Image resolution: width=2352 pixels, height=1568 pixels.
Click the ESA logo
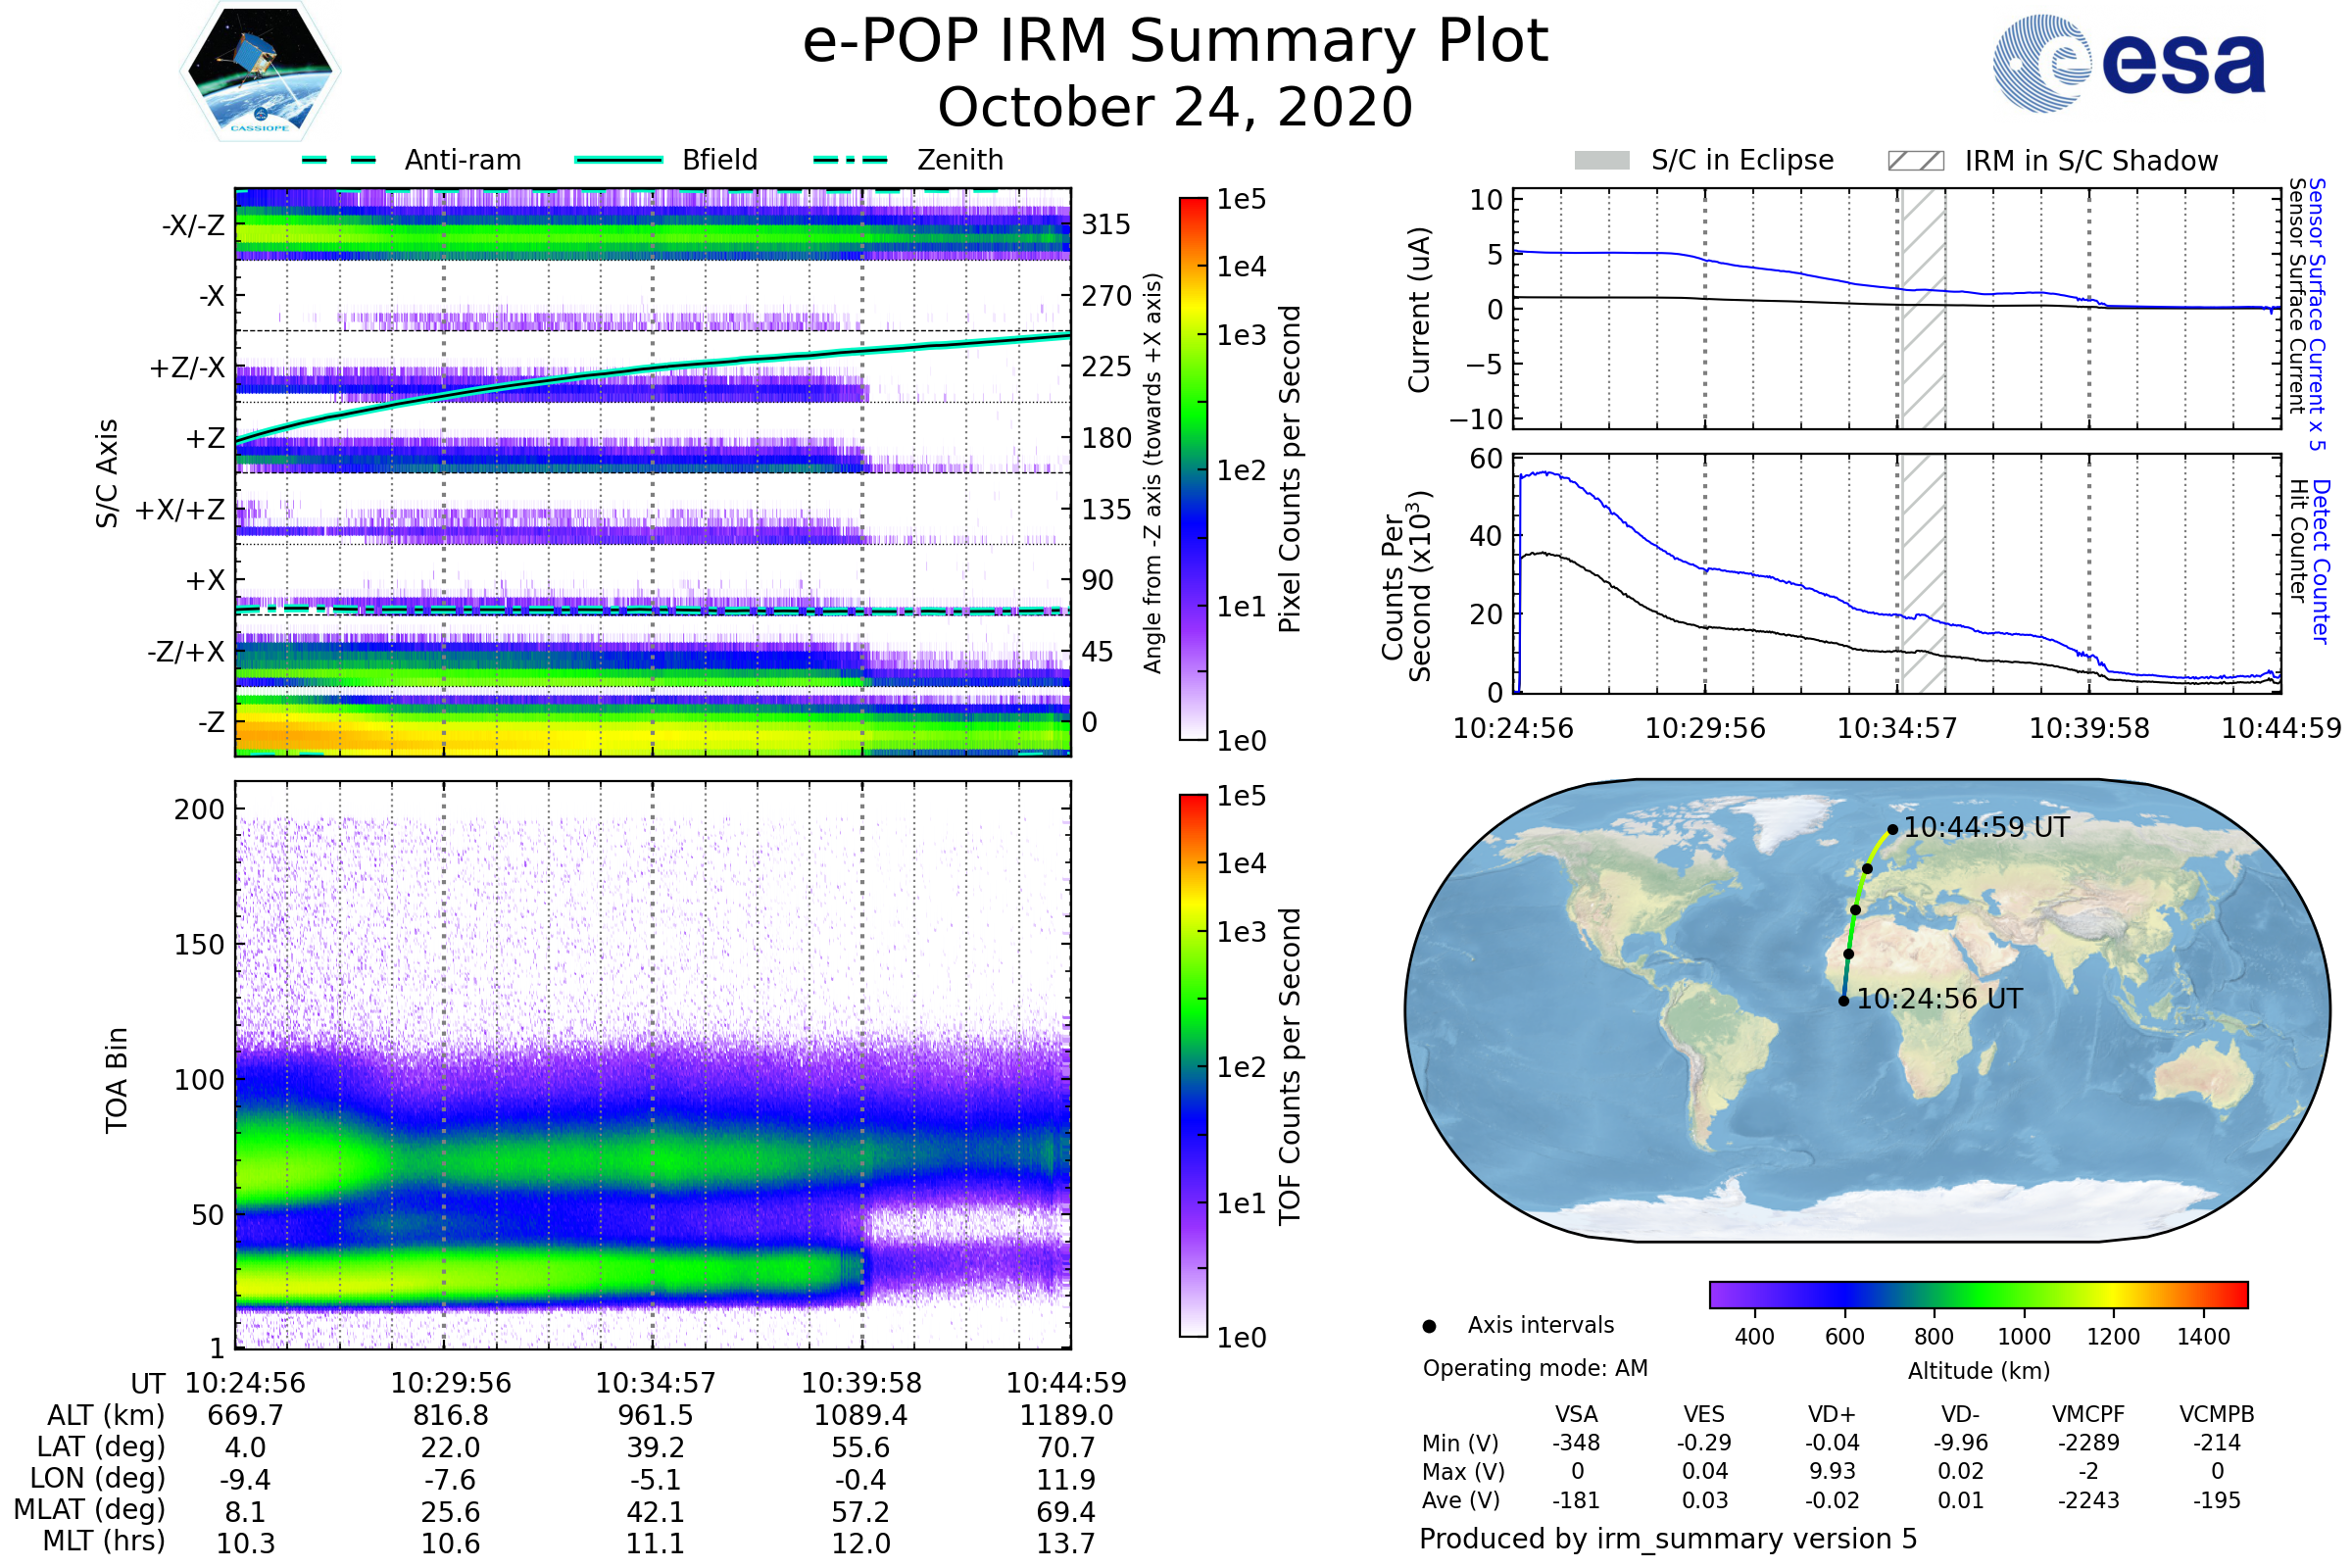(2128, 64)
